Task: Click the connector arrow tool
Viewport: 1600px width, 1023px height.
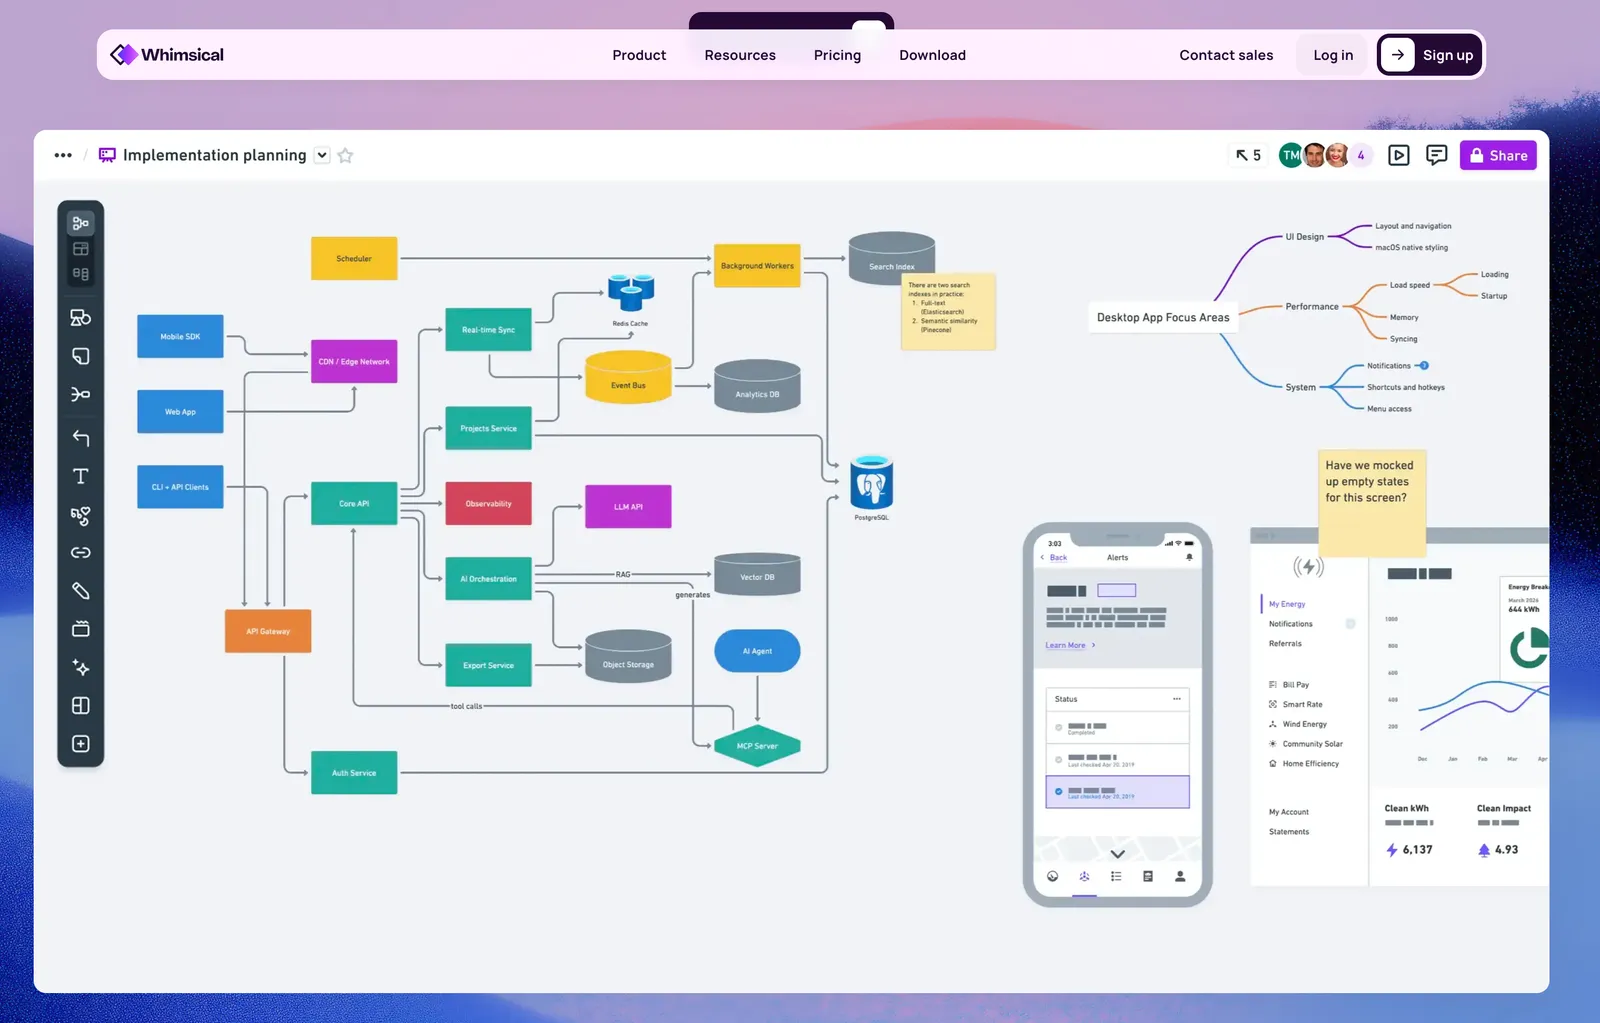Action: 81,438
